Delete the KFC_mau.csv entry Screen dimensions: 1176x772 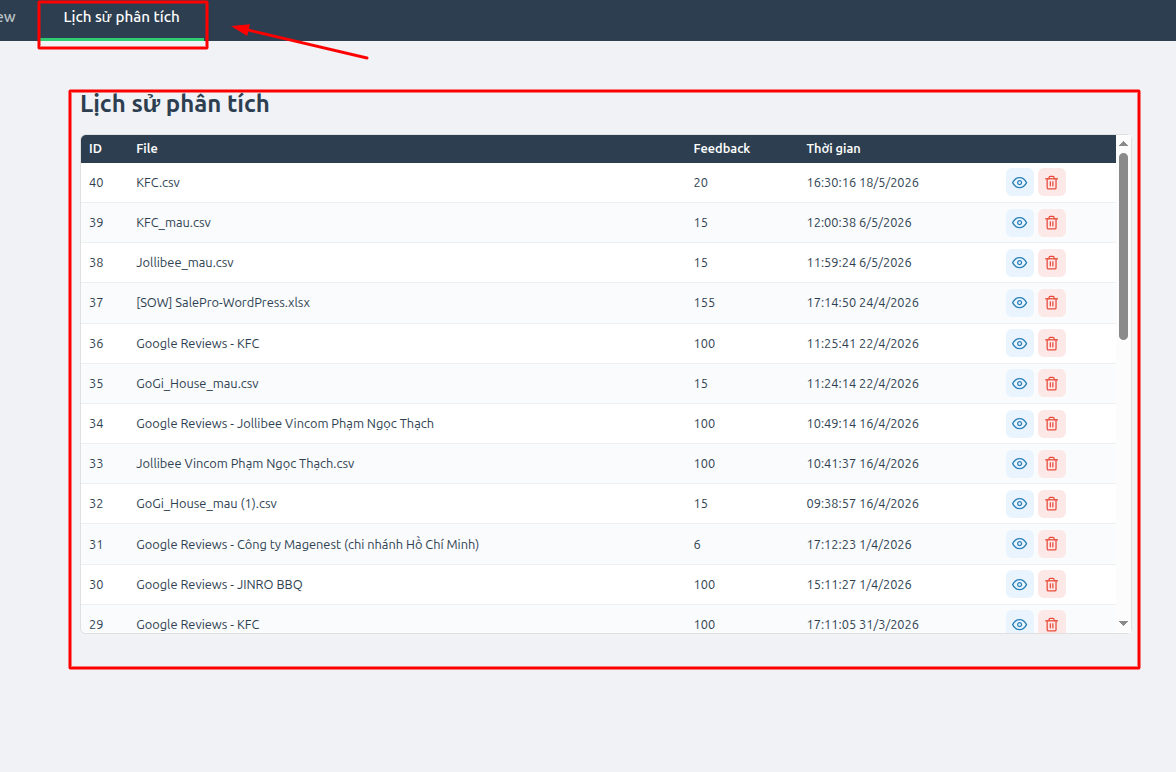1052,223
